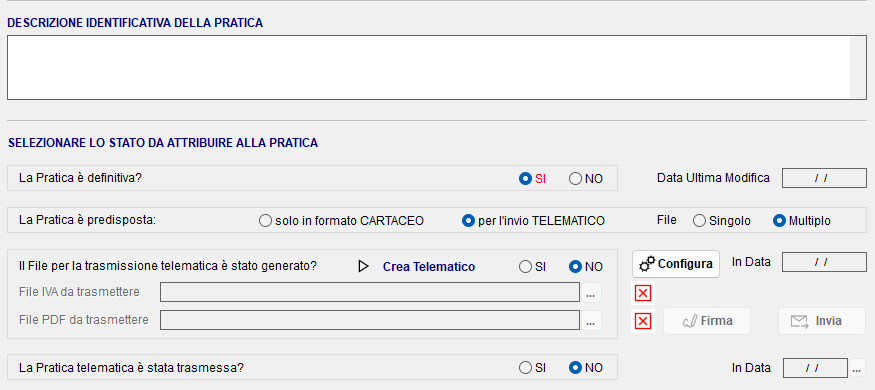Click the Descrizione identificativa text area

tap(437, 68)
